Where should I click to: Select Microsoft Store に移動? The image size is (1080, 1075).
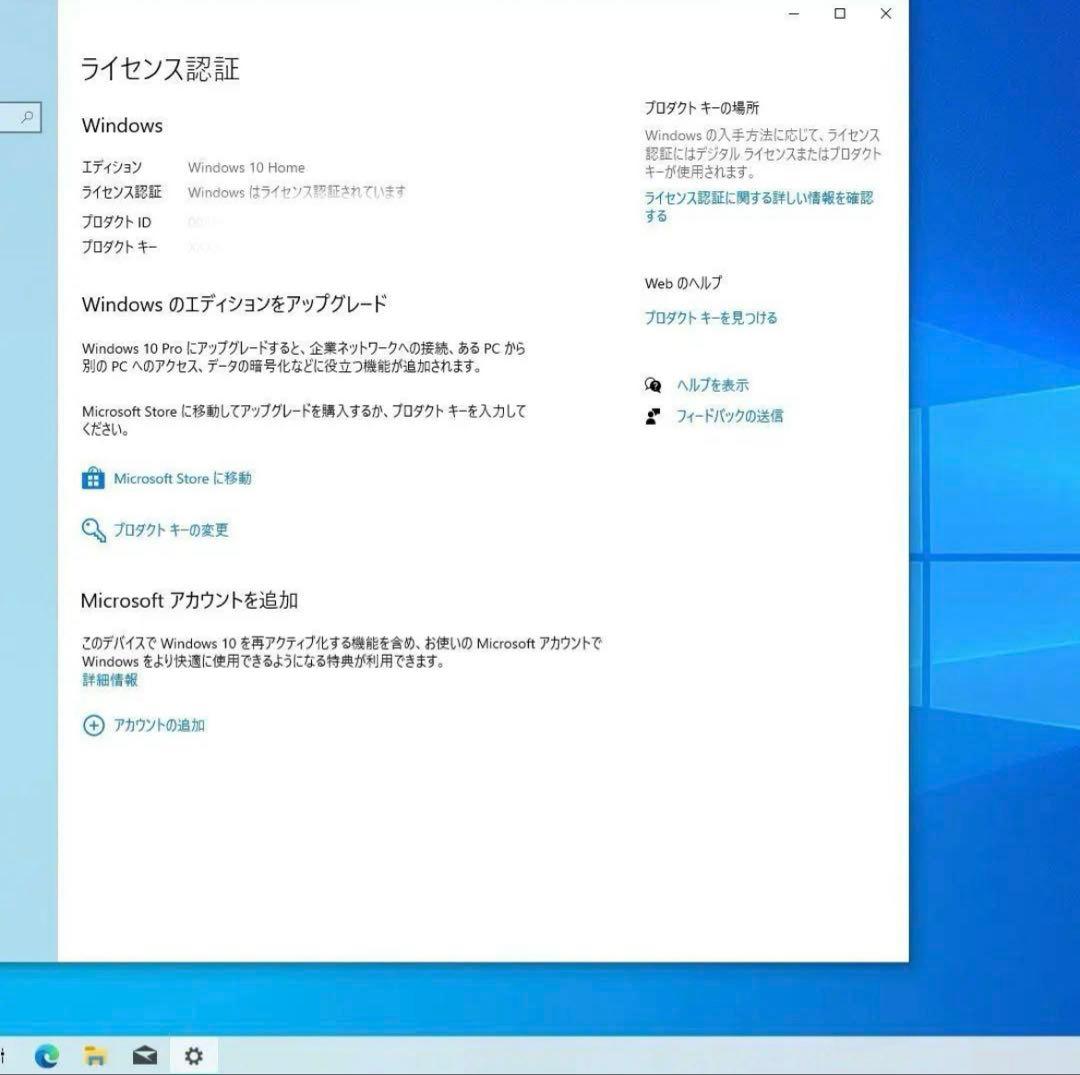(180, 478)
